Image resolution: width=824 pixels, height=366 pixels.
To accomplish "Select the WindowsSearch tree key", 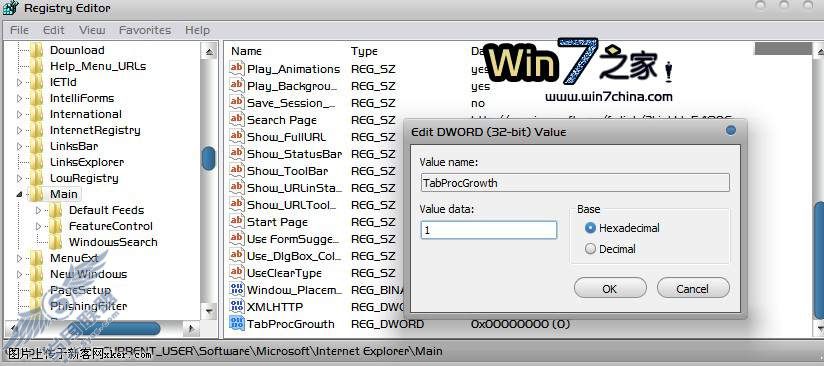I will (x=113, y=242).
